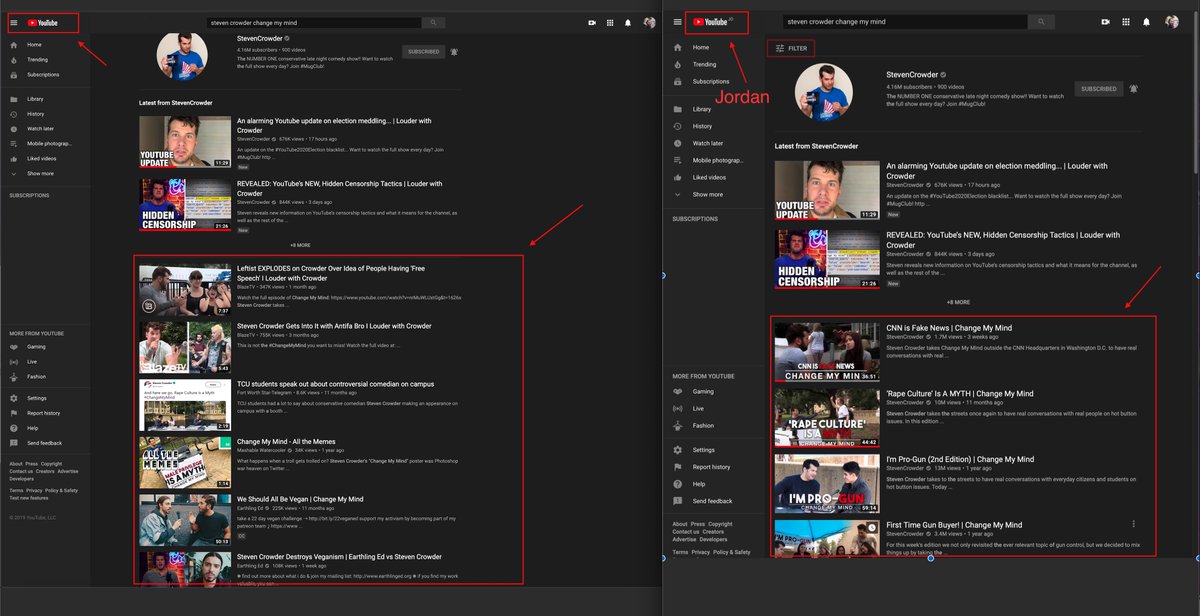
Task: Open Steven Crowder Gets Into It with Antifa Bro
Action: tap(334, 326)
